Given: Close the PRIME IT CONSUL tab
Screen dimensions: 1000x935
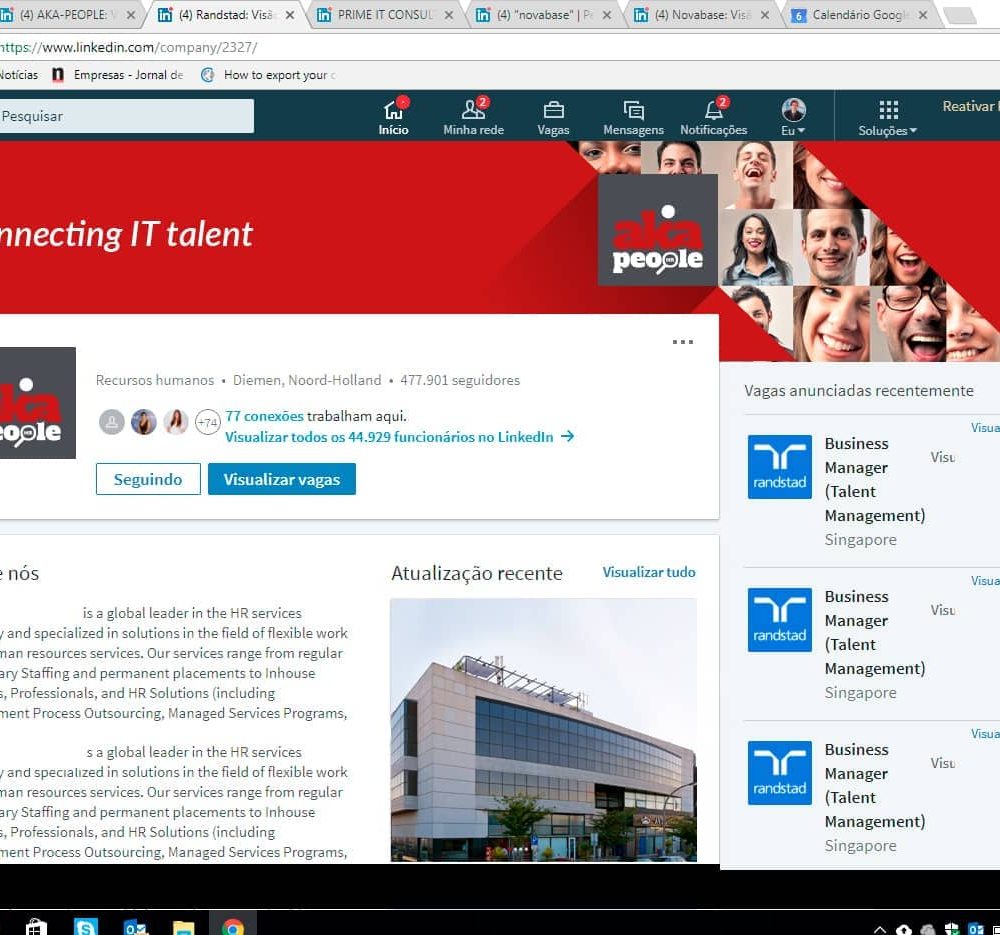Looking at the screenshot, I should [x=449, y=15].
